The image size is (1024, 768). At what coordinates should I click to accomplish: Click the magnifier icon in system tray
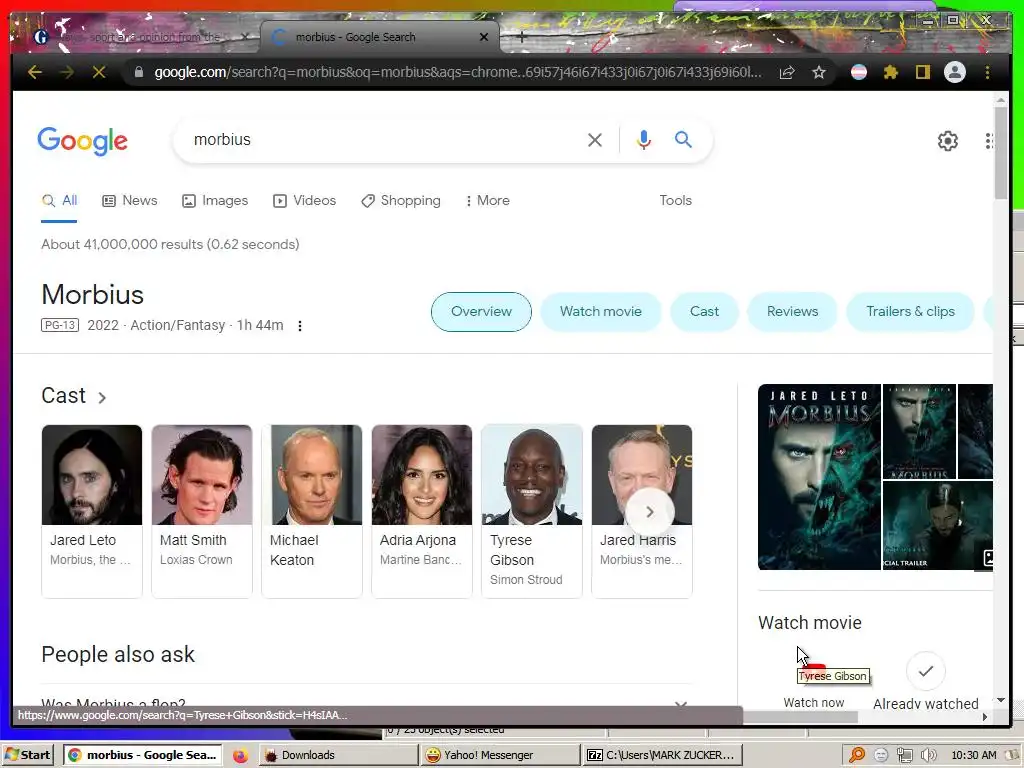[x=856, y=755]
